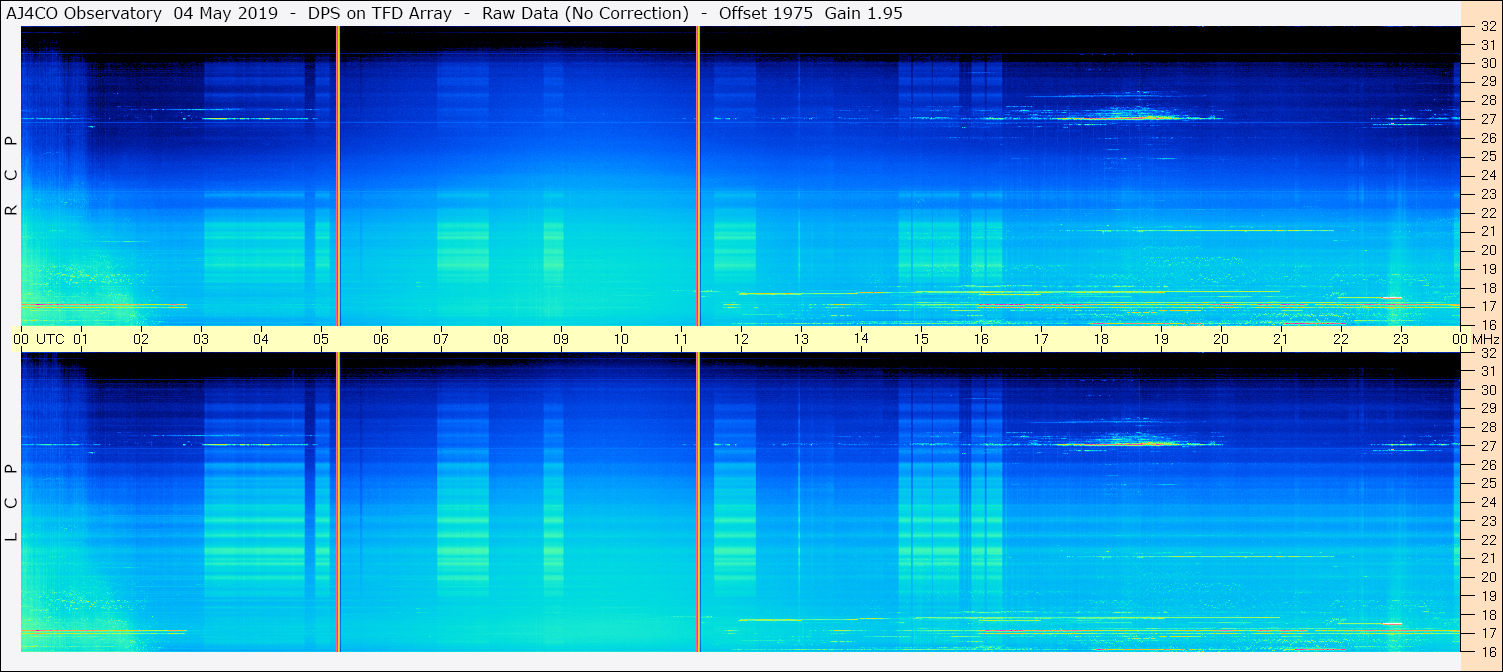Click the 15 hour tick label
This screenshot has width=1503, height=672.
click(921, 339)
